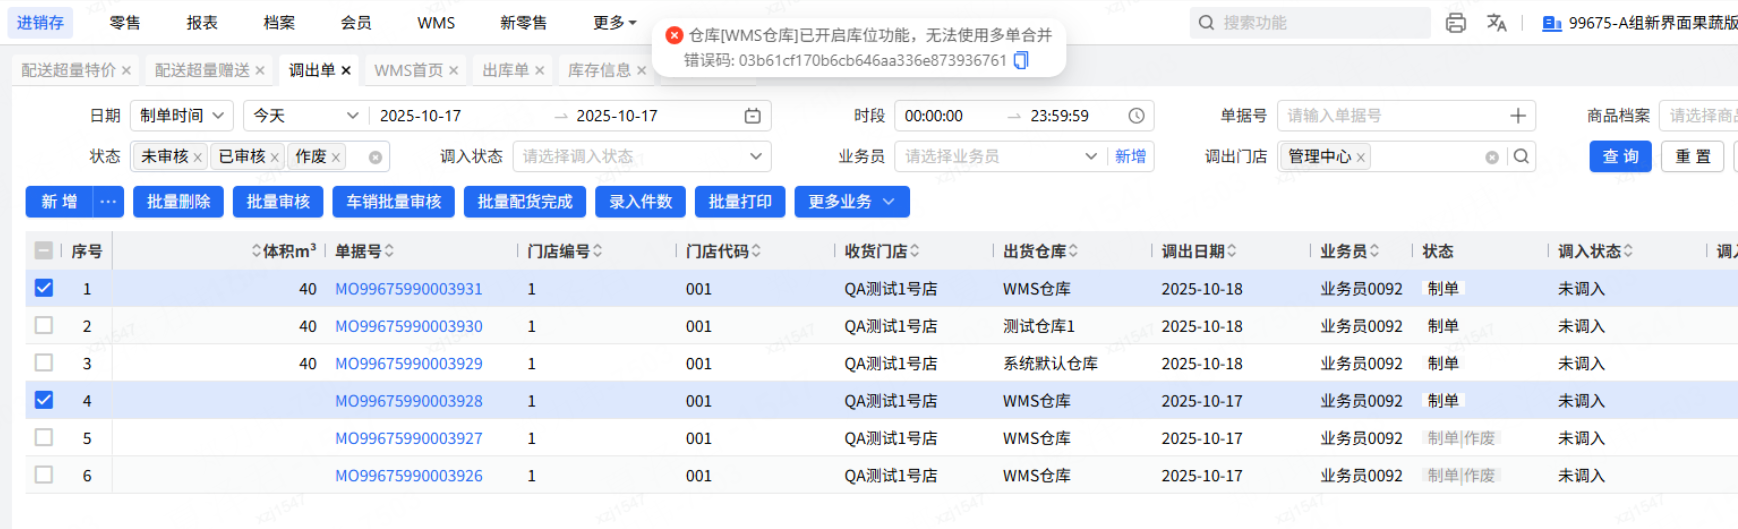
Task: Switch to the 出库单 tab
Action: point(505,70)
